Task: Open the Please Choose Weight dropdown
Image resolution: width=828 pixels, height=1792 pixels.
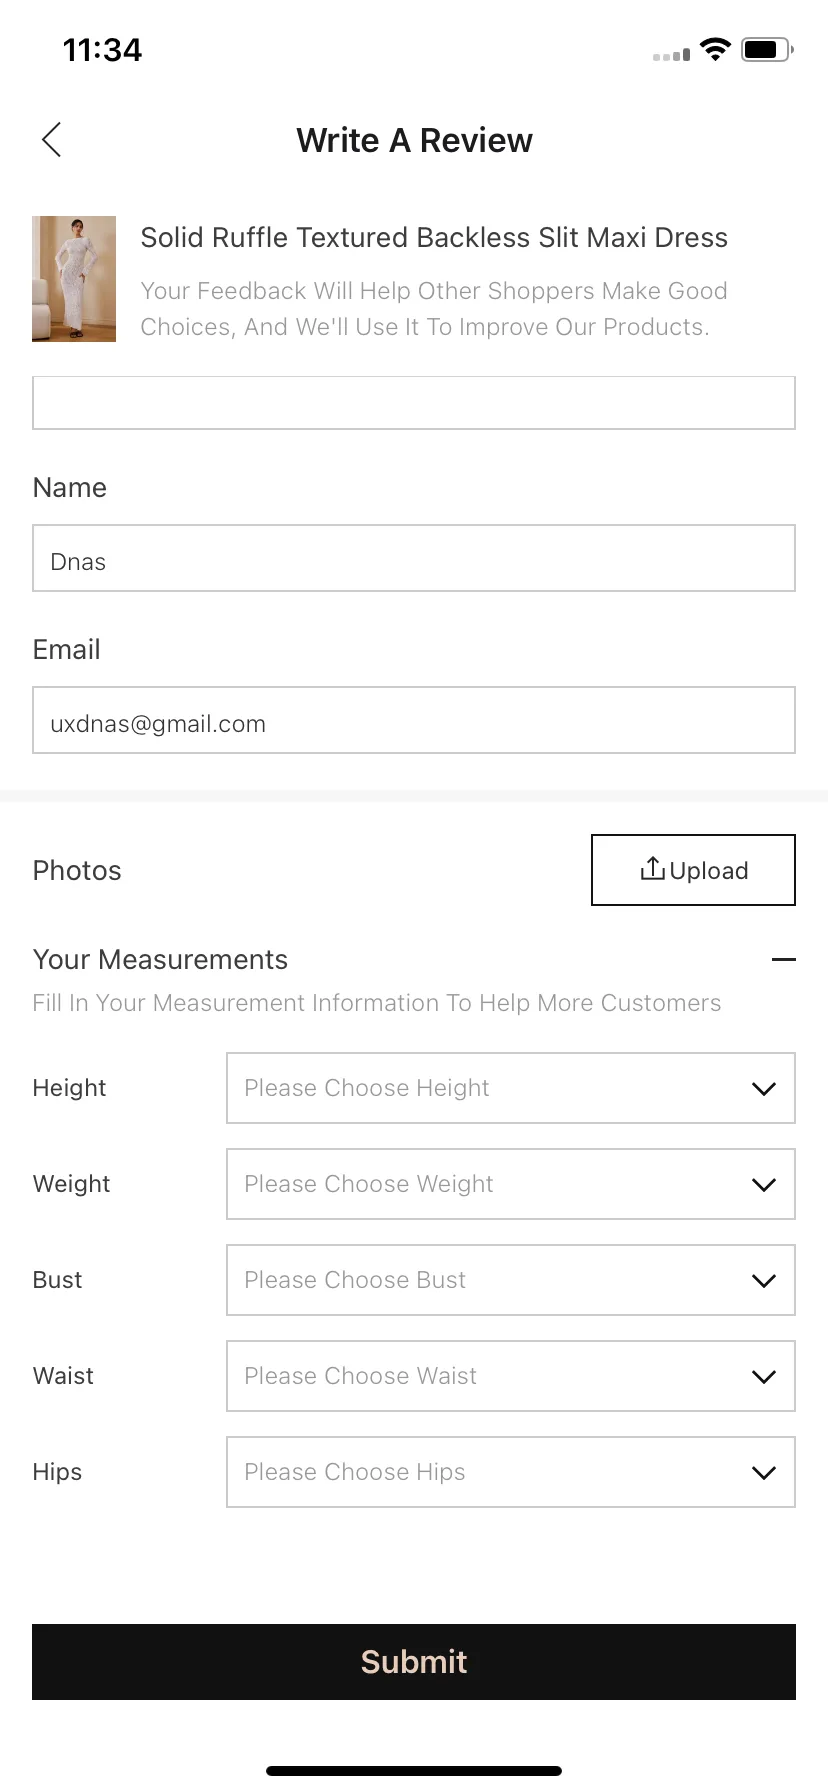Action: click(511, 1184)
